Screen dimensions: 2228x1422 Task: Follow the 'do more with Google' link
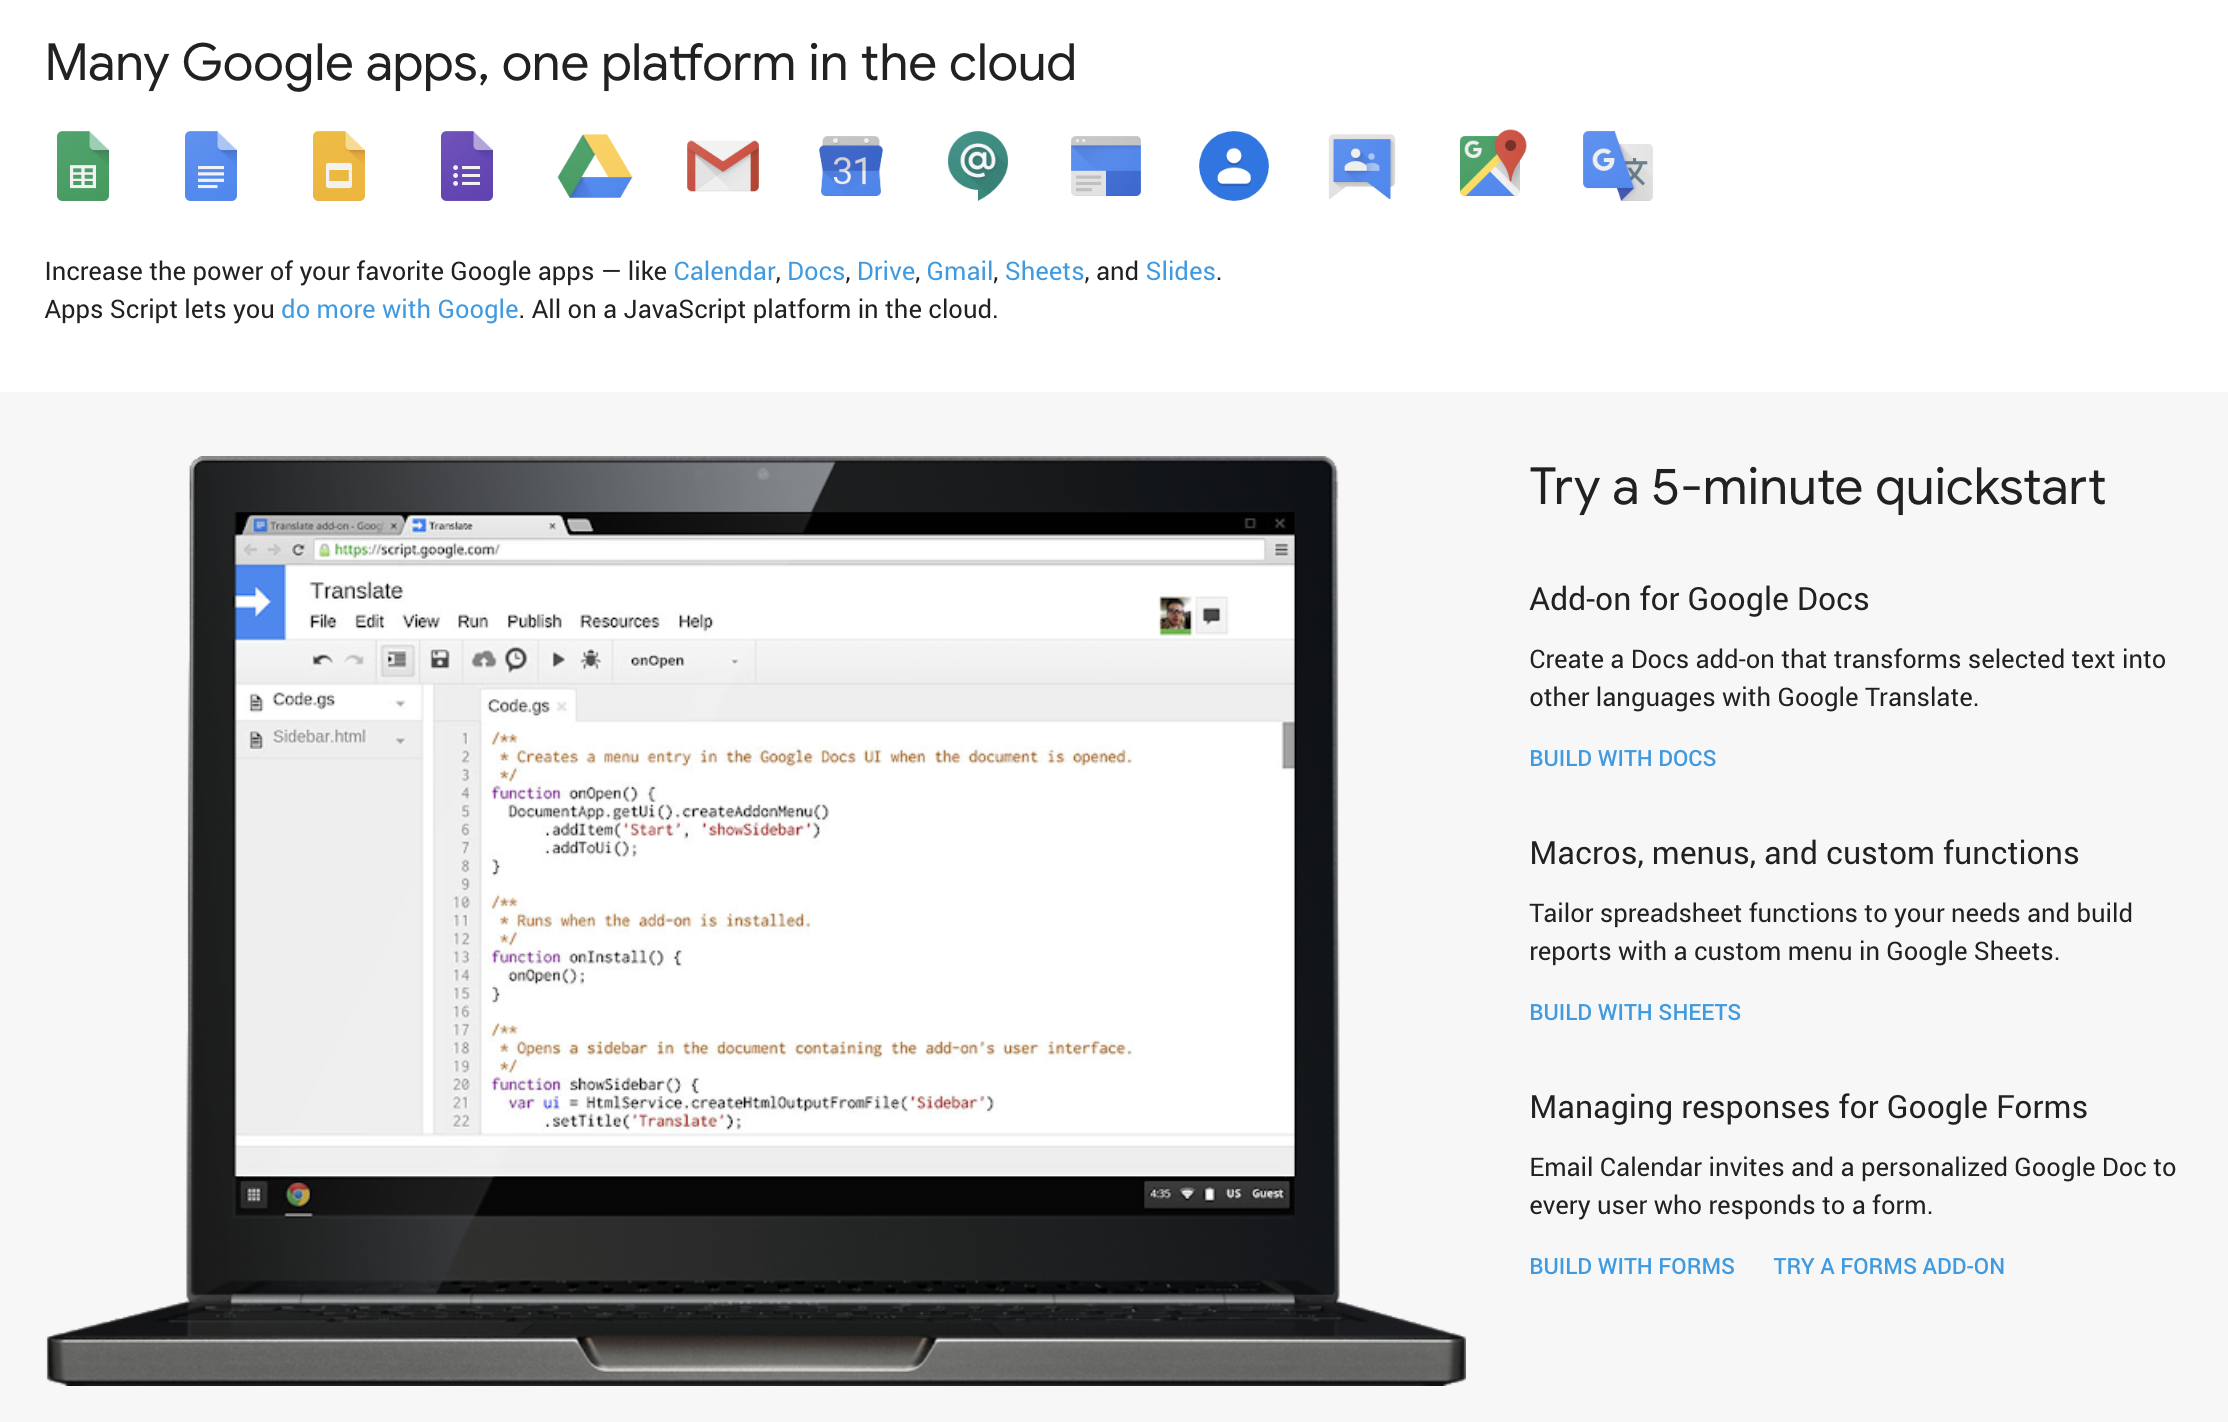point(399,309)
